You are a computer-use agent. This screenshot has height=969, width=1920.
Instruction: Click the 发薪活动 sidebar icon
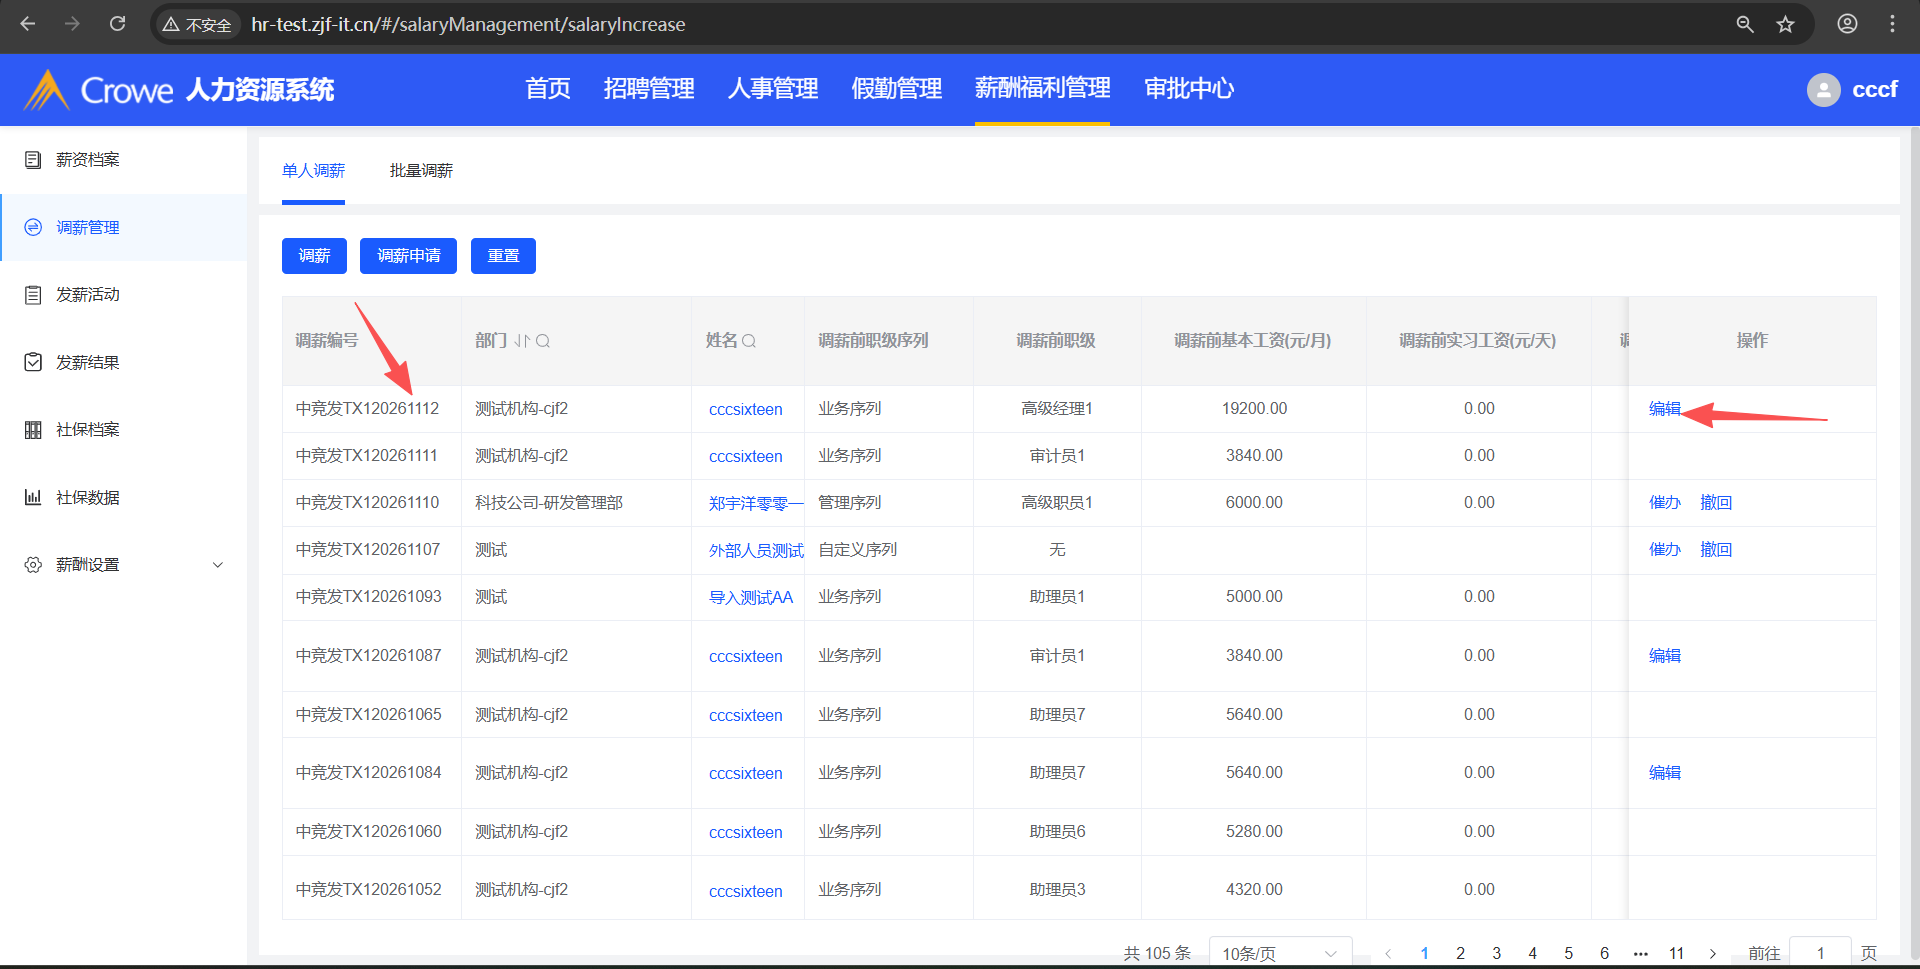tap(33, 295)
